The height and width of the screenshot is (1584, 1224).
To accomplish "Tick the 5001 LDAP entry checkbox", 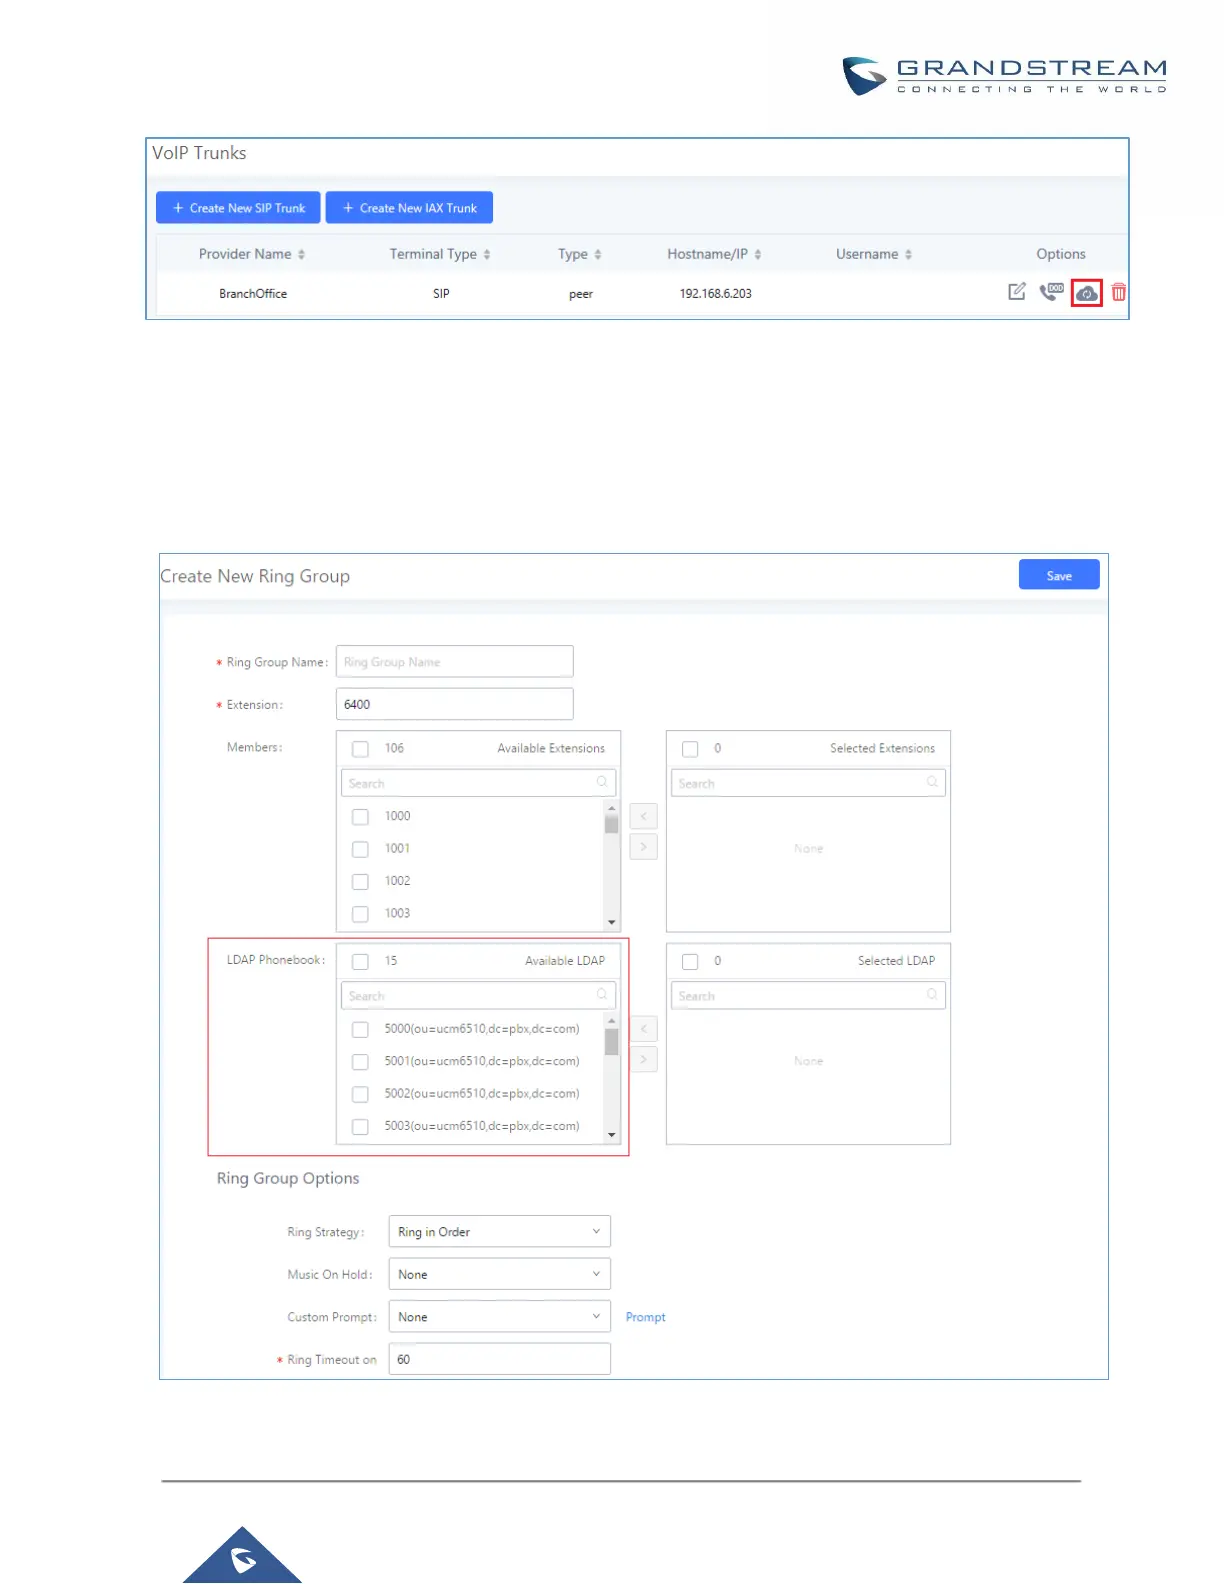I will [360, 1061].
